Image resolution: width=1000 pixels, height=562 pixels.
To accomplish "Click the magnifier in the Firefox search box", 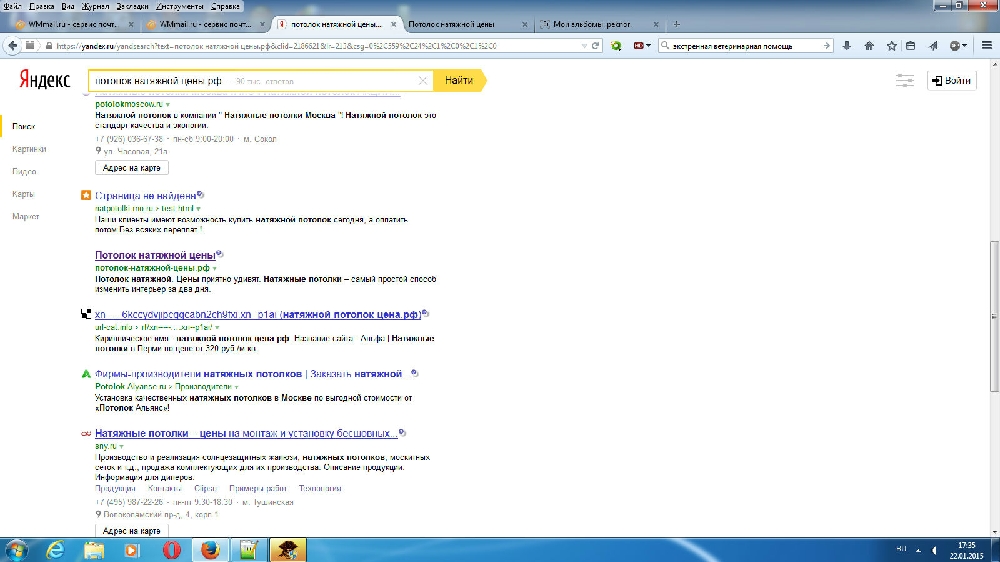I will coord(665,46).
